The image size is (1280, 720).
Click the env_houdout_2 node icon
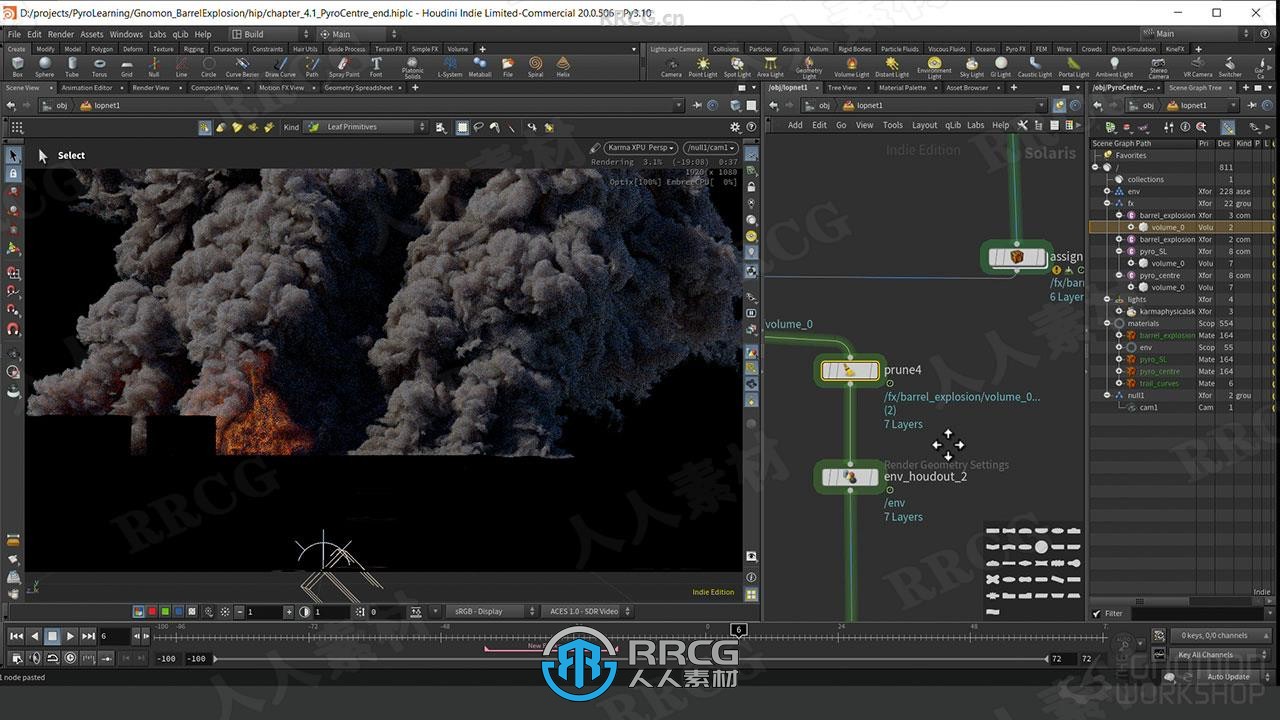(849, 477)
